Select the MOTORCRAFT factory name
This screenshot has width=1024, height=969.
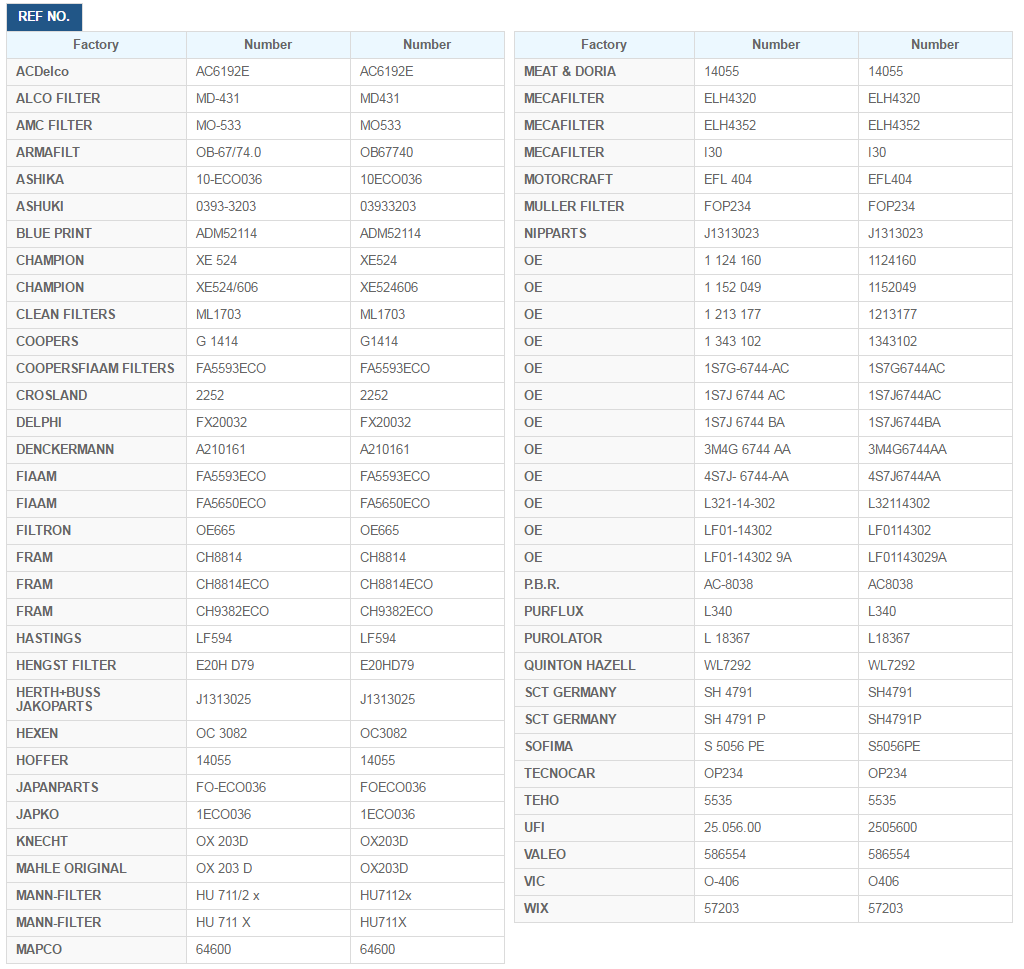pos(568,180)
